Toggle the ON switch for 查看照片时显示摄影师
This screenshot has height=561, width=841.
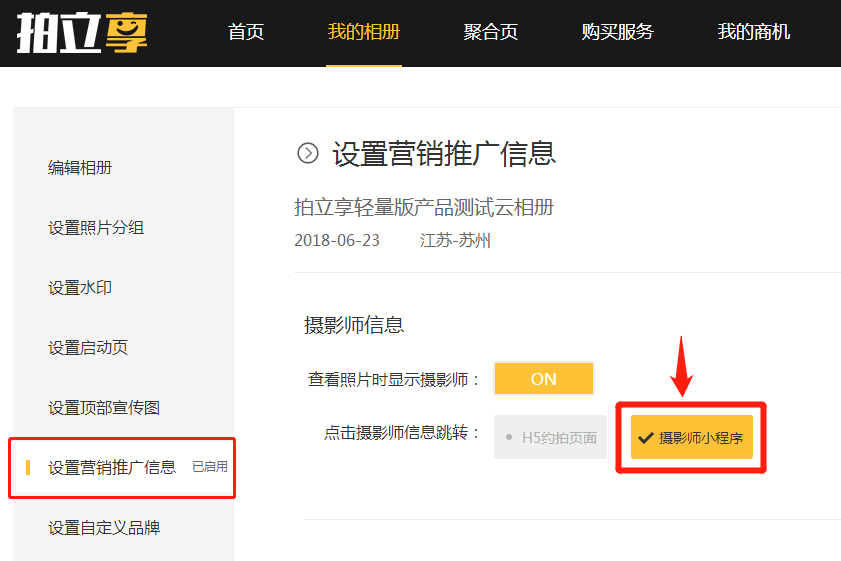[x=544, y=379]
